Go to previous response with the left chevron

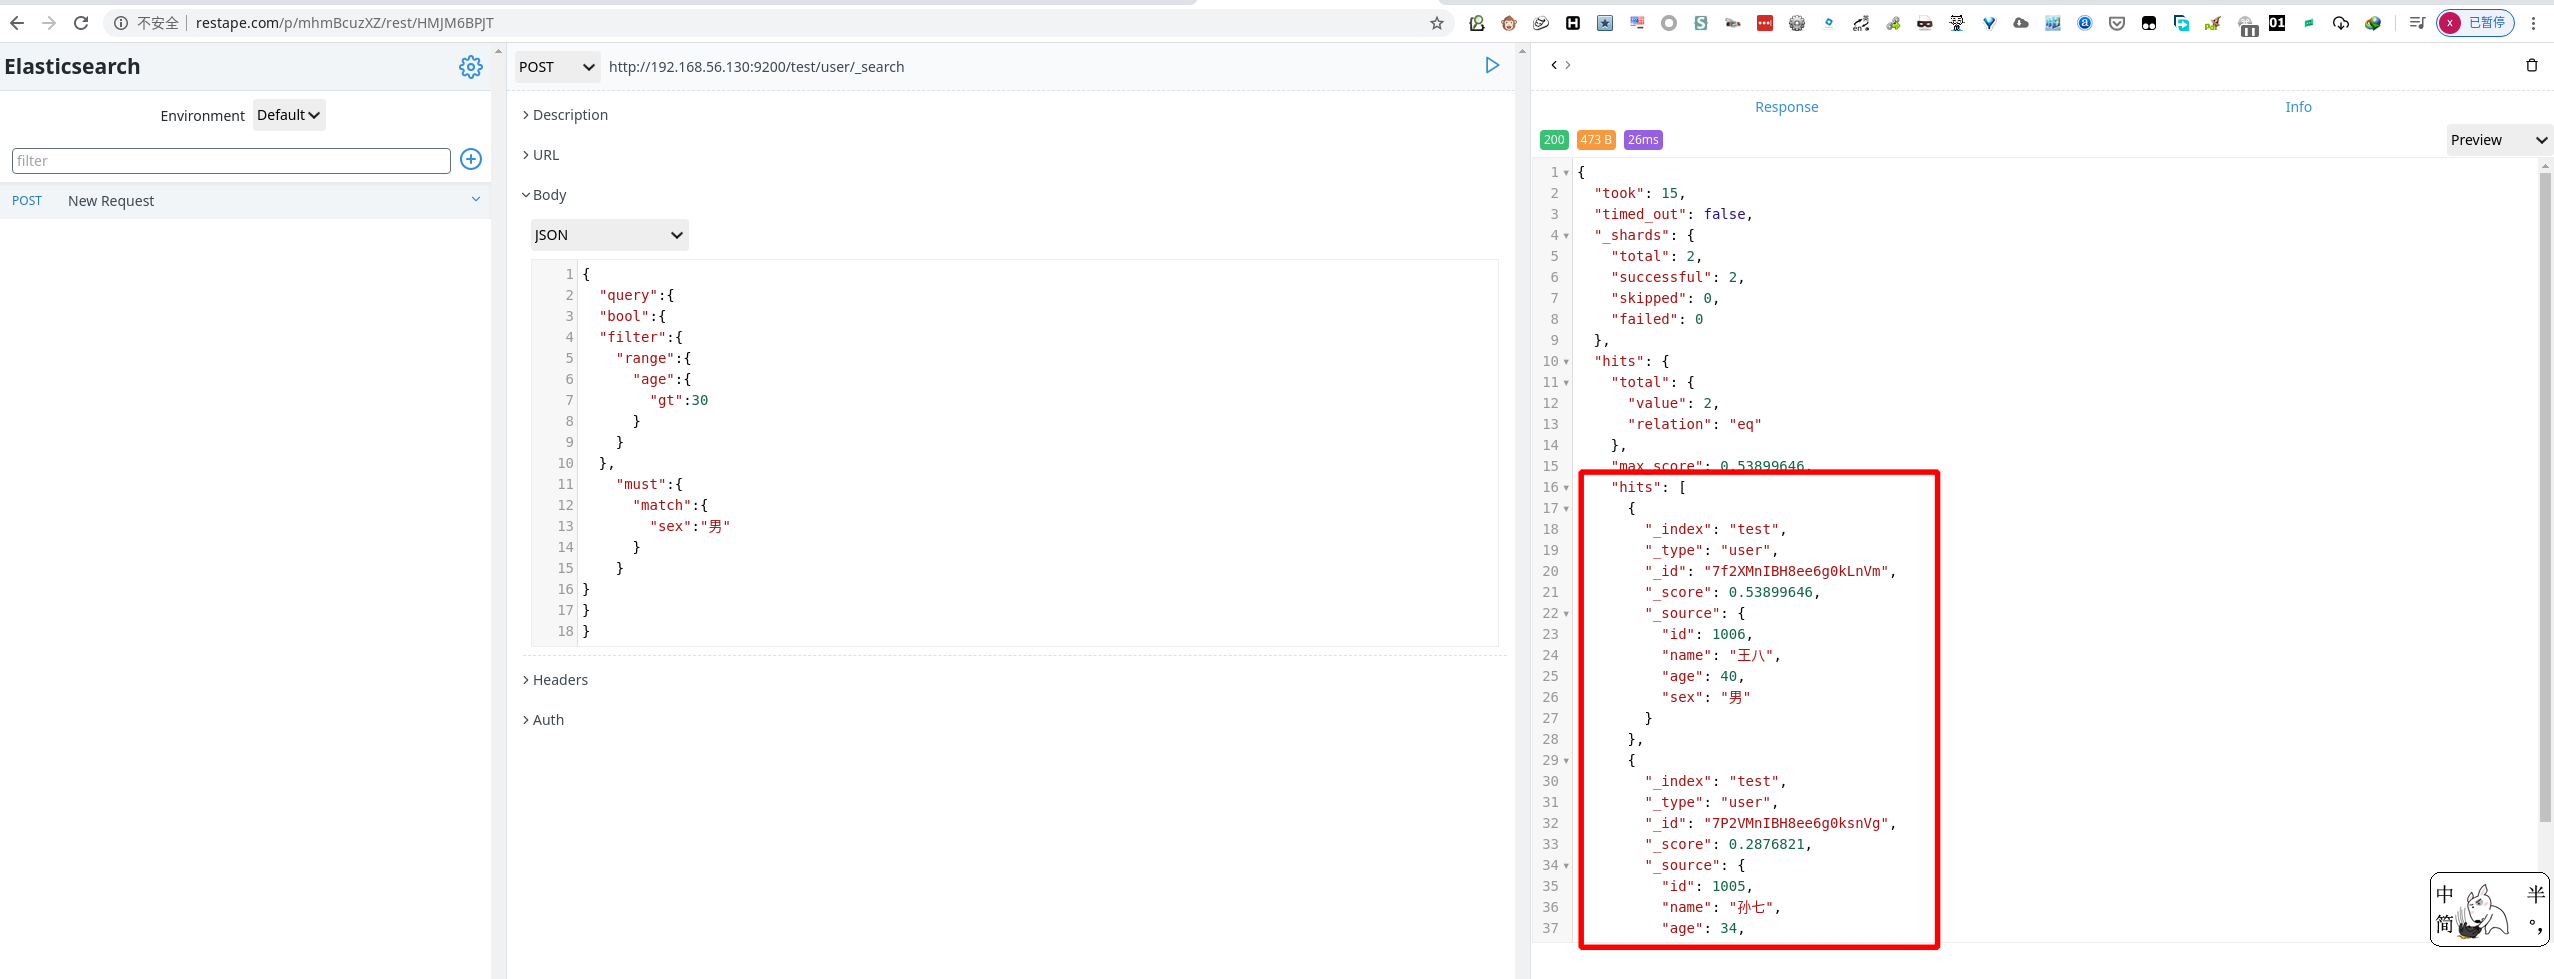1553,65
